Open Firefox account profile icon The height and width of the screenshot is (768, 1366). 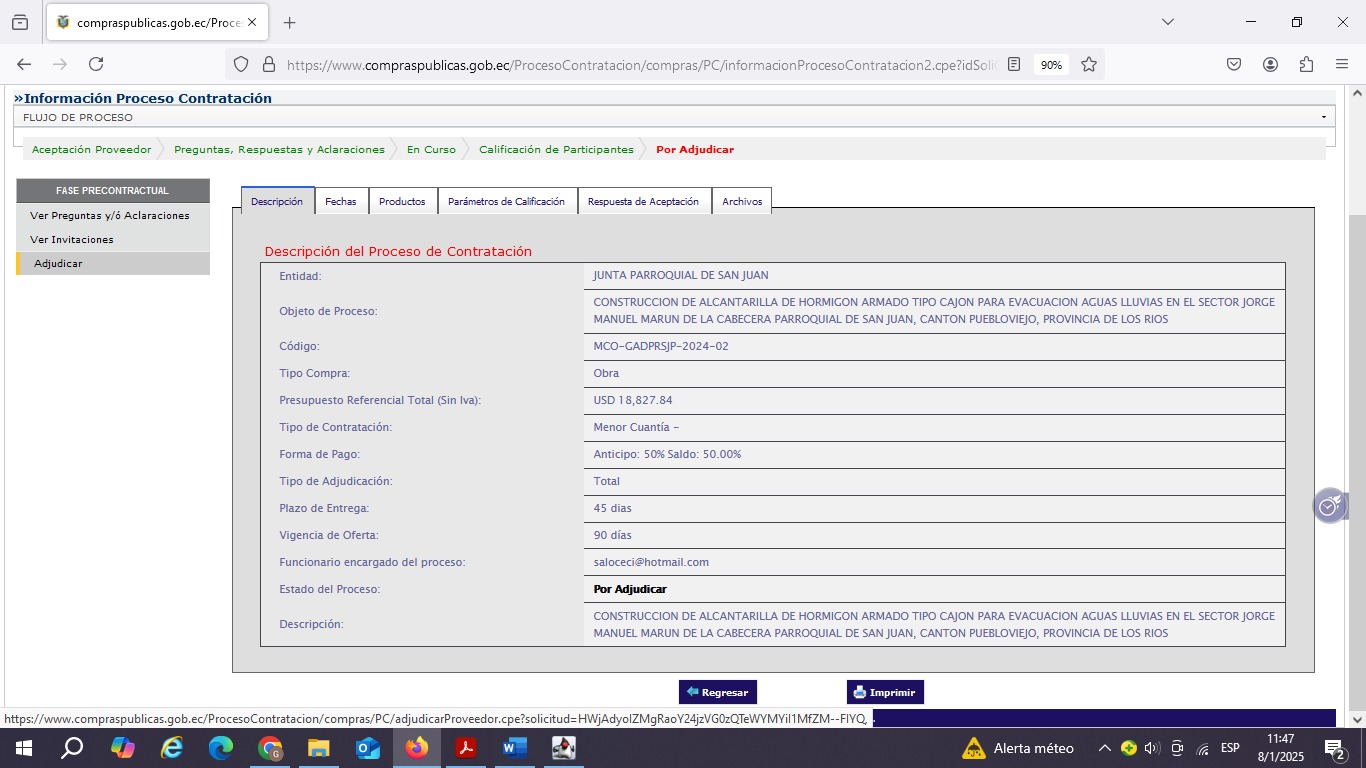pyautogui.click(x=1270, y=64)
